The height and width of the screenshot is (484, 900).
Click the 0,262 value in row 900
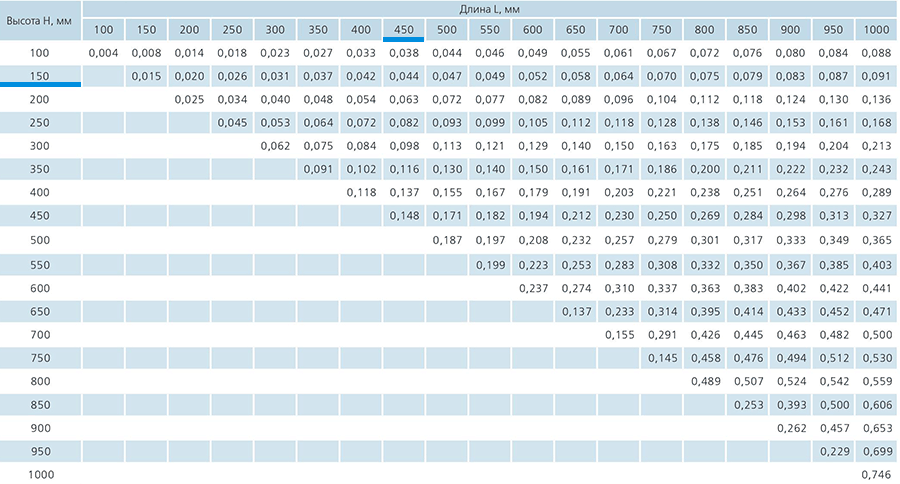(791, 428)
